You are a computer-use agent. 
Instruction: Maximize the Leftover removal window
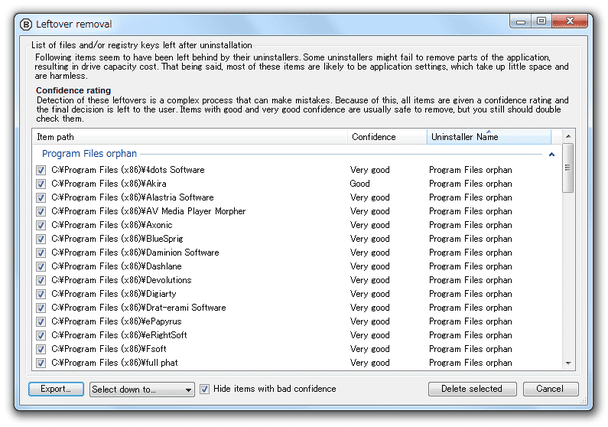click(541, 21)
